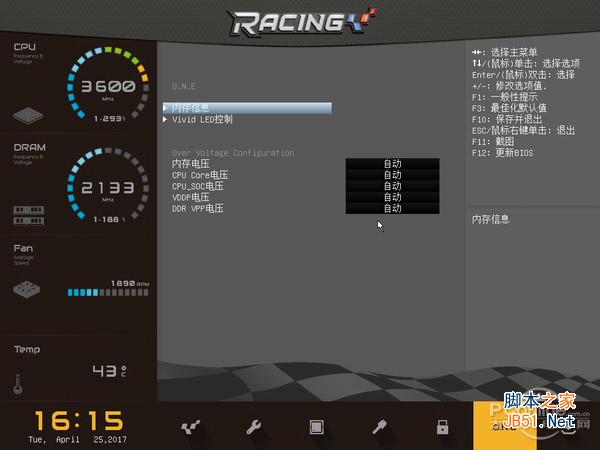Image resolution: width=600 pixels, height=450 pixels.
Task: Select the DDR VPP电压 label
Action: click(x=197, y=208)
